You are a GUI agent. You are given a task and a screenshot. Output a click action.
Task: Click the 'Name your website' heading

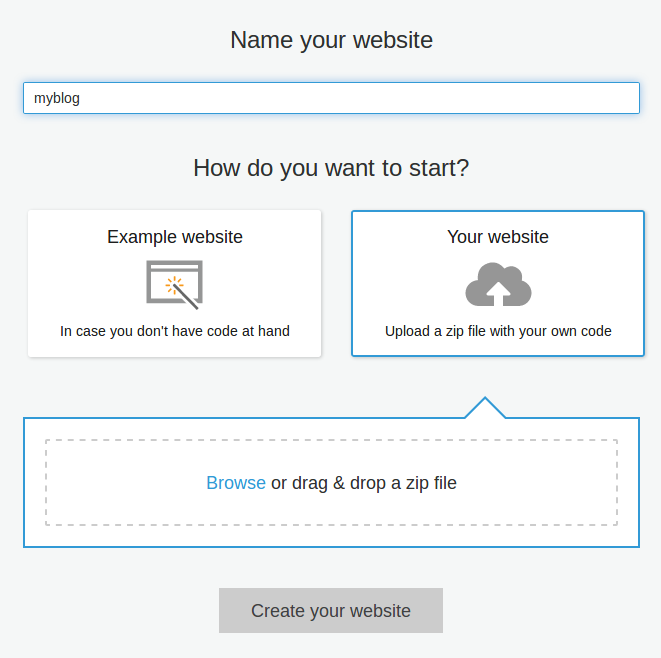point(331,40)
